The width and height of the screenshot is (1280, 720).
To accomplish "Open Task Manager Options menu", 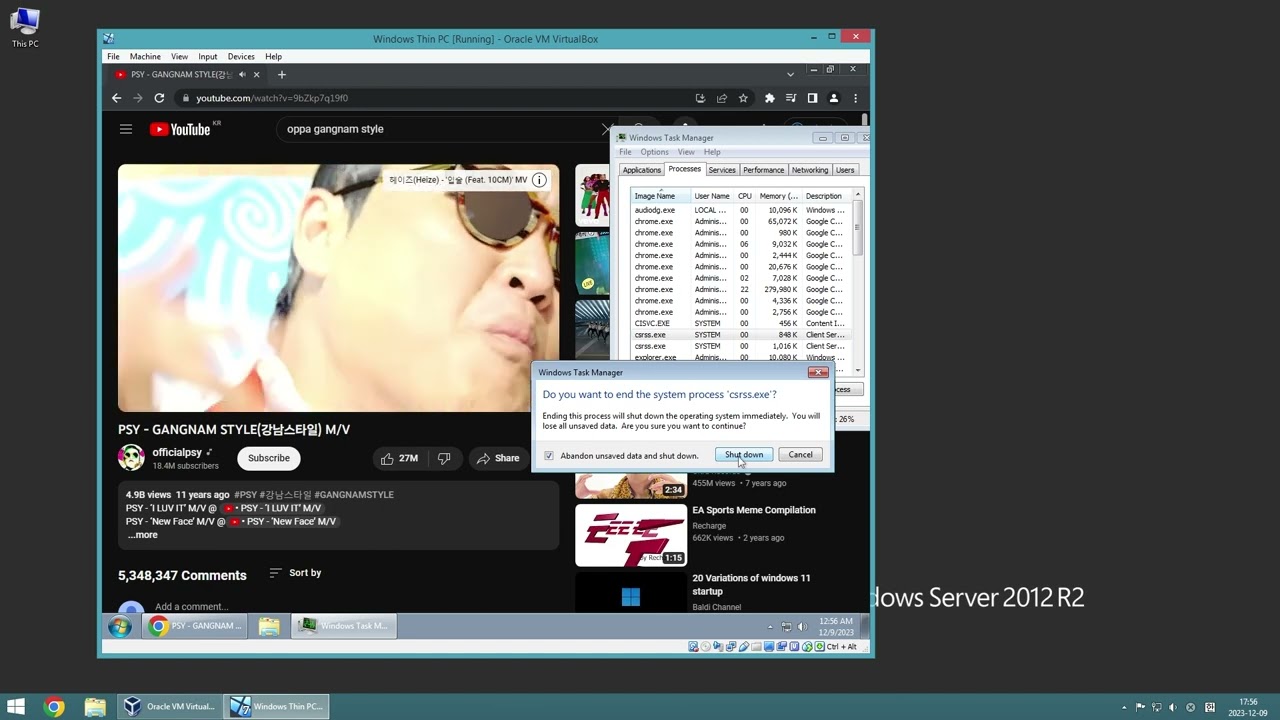I will [x=654, y=152].
